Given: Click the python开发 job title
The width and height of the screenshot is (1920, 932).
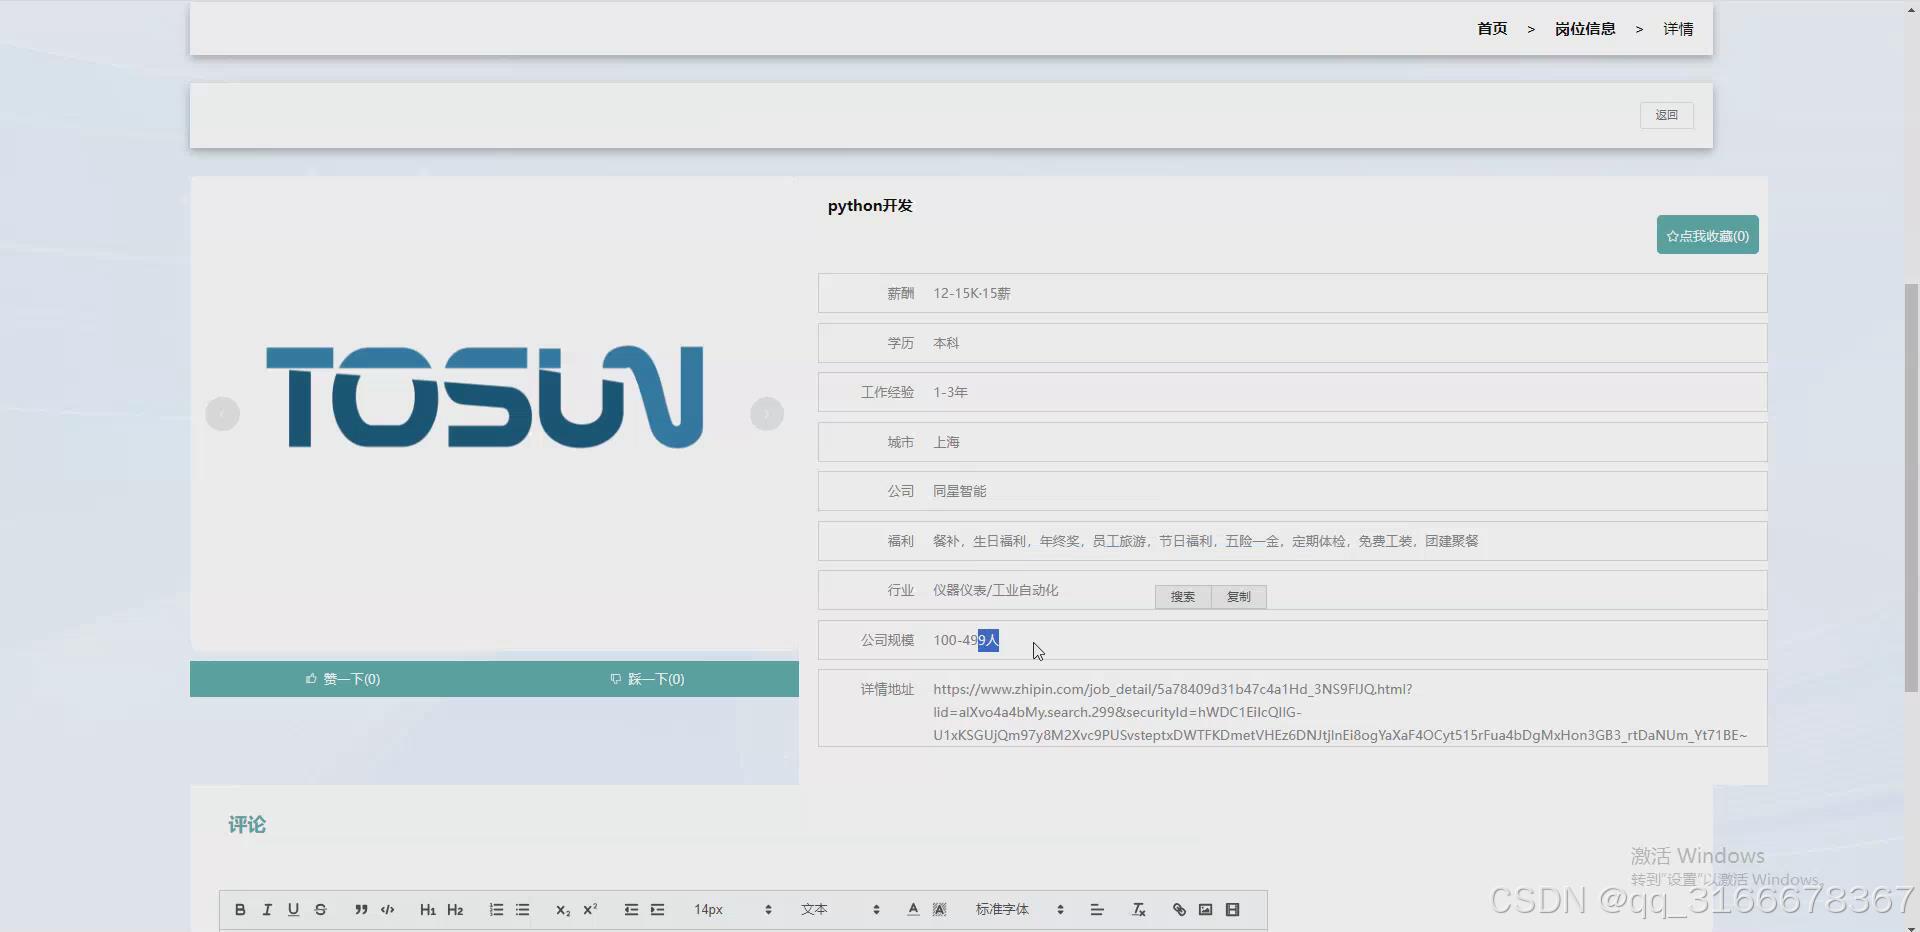Looking at the screenshot, I should click(x=870, y=206).
